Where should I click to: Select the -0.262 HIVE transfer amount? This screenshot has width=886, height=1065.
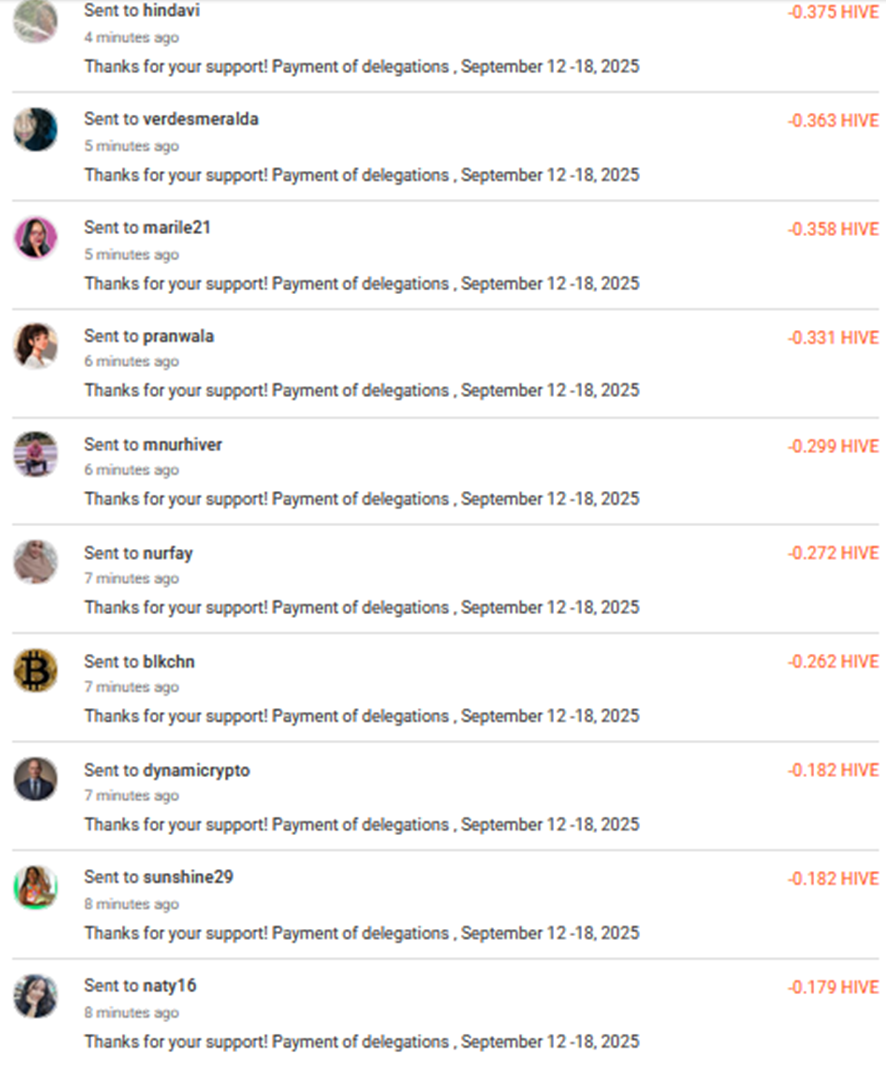[833, 661]
